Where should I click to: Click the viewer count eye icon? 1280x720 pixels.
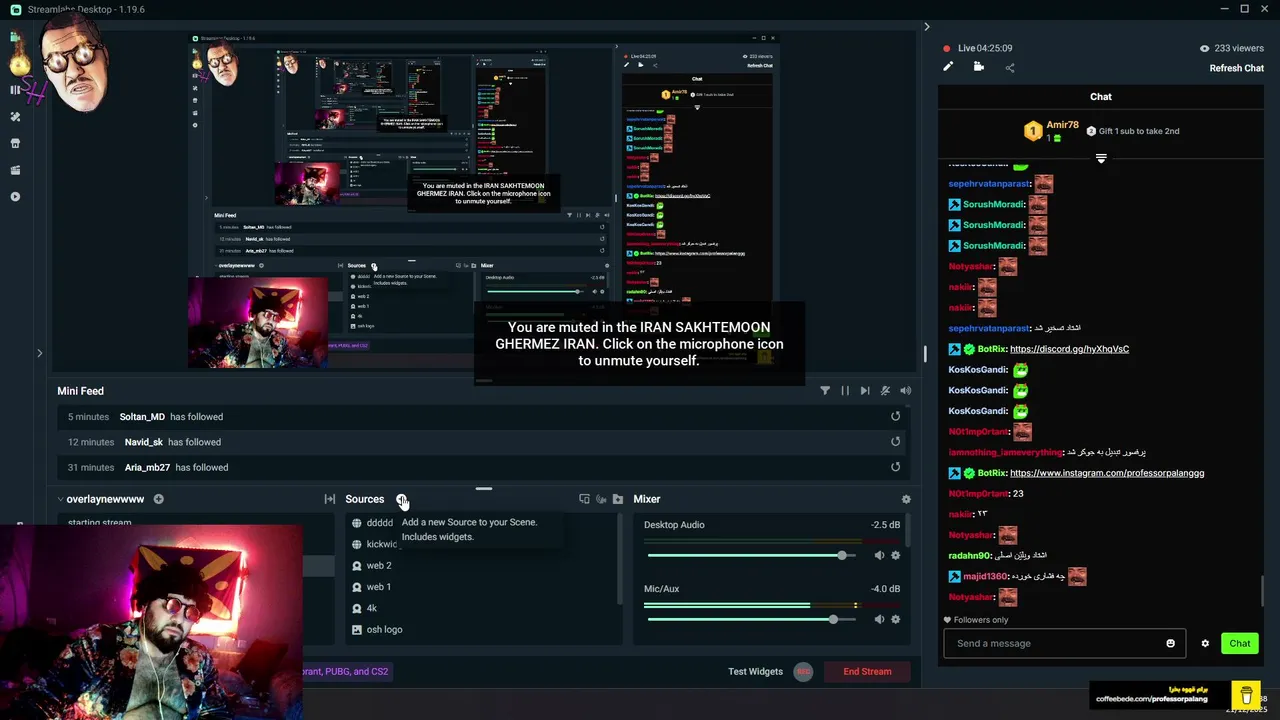pos(1204,48)
